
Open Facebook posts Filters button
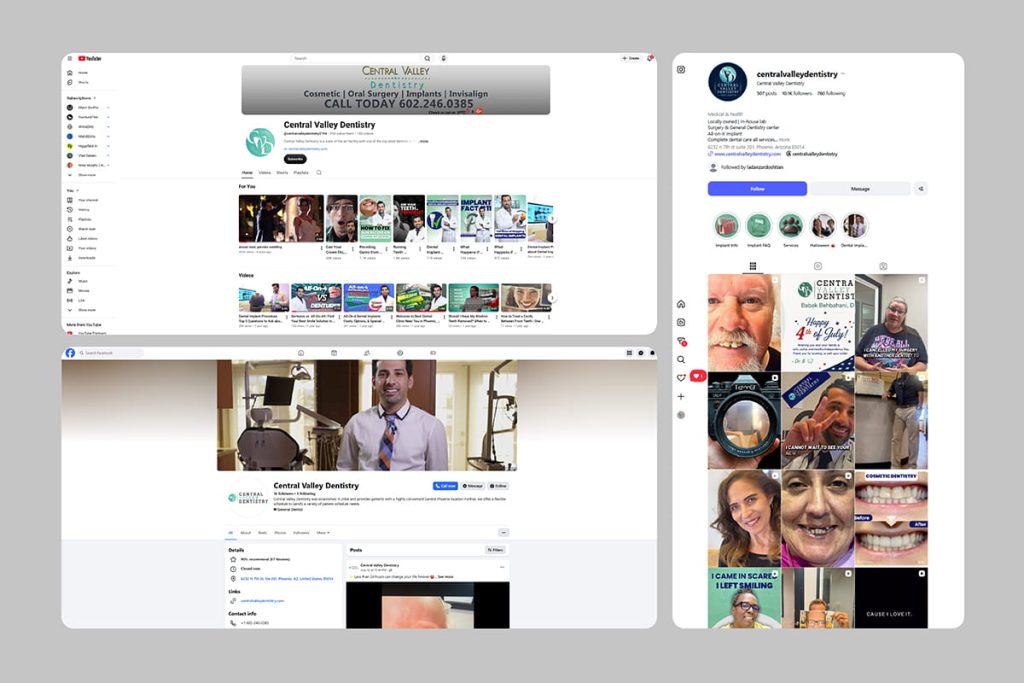click(x=495, y=550)
